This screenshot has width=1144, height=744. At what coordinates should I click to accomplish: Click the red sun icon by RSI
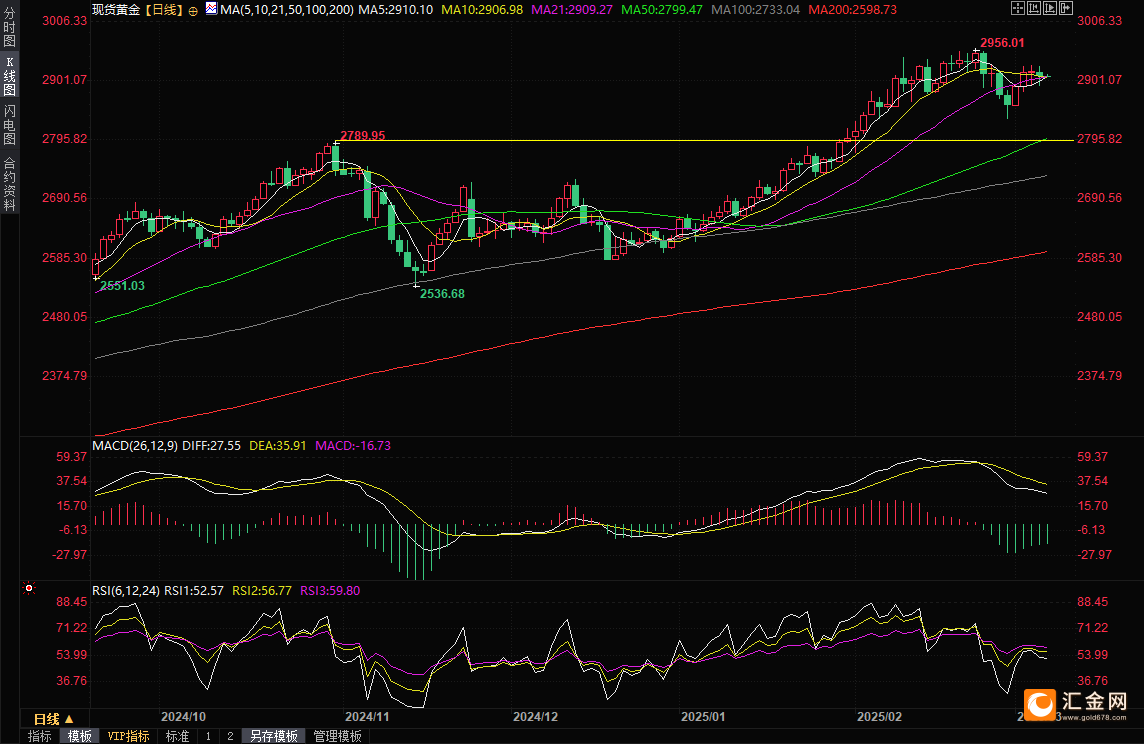click(x=29, y=588)
